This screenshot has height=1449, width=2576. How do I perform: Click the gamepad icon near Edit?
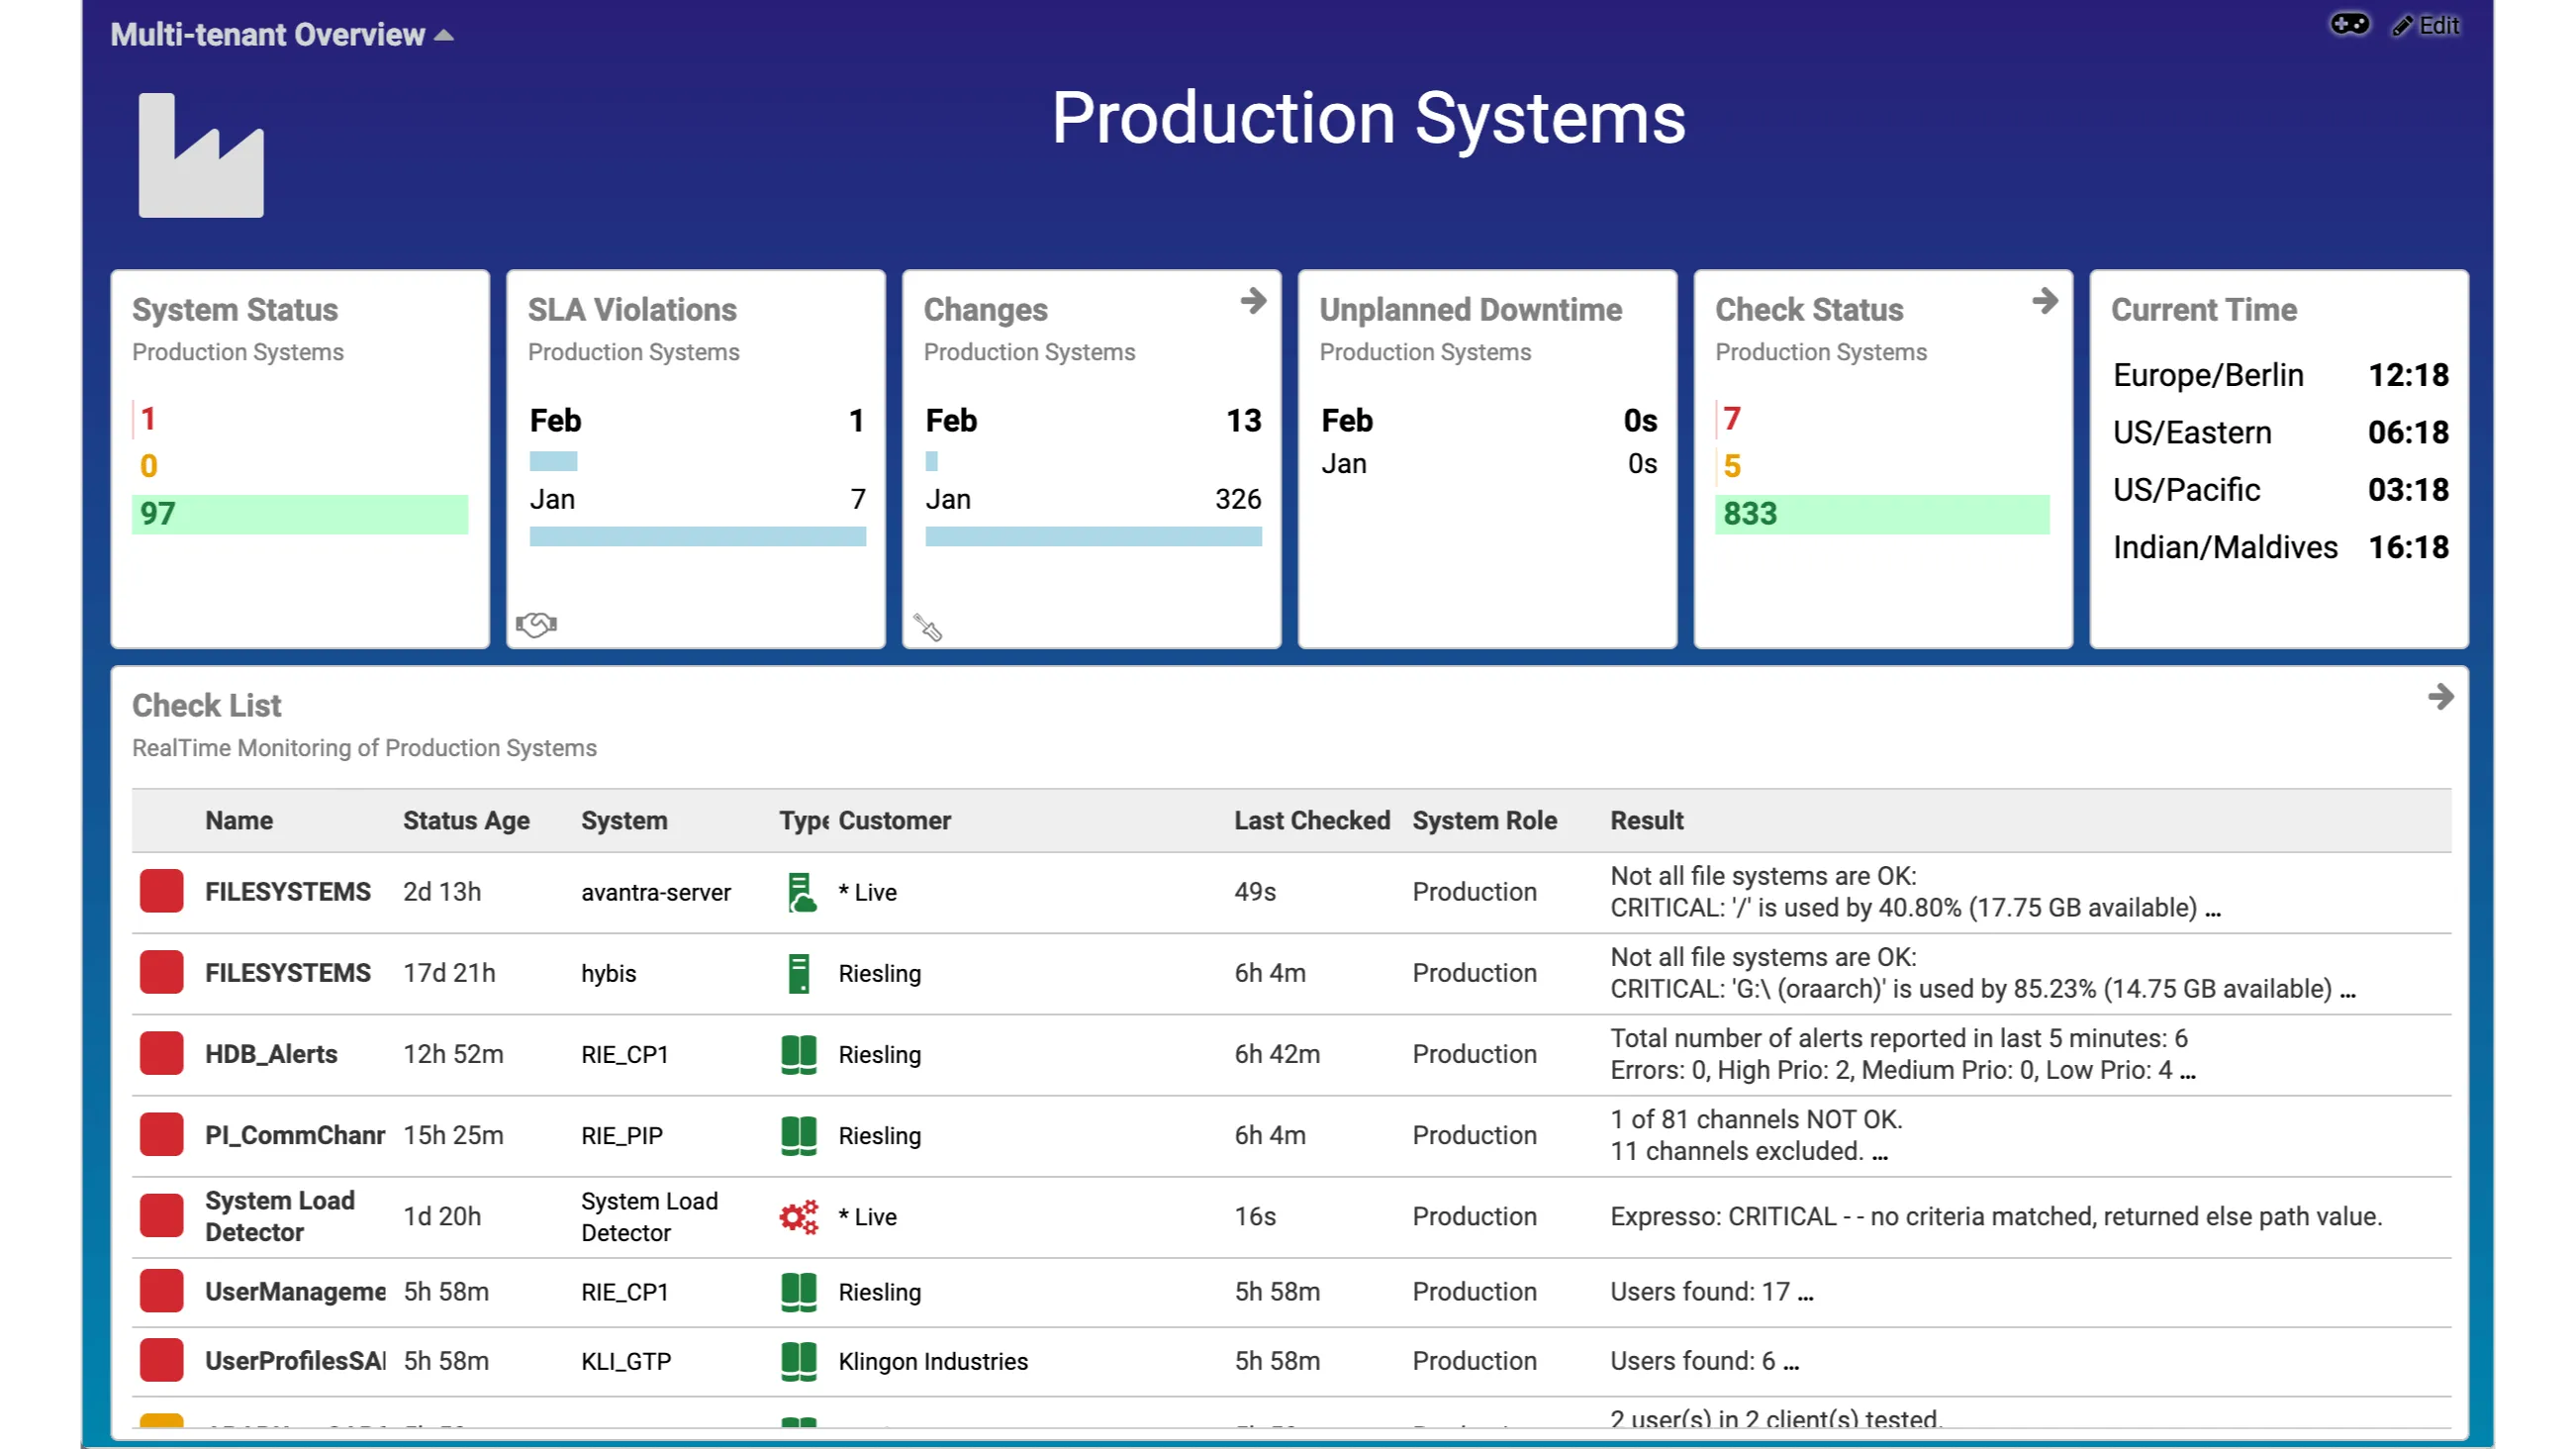click(x=2349, y=24)
